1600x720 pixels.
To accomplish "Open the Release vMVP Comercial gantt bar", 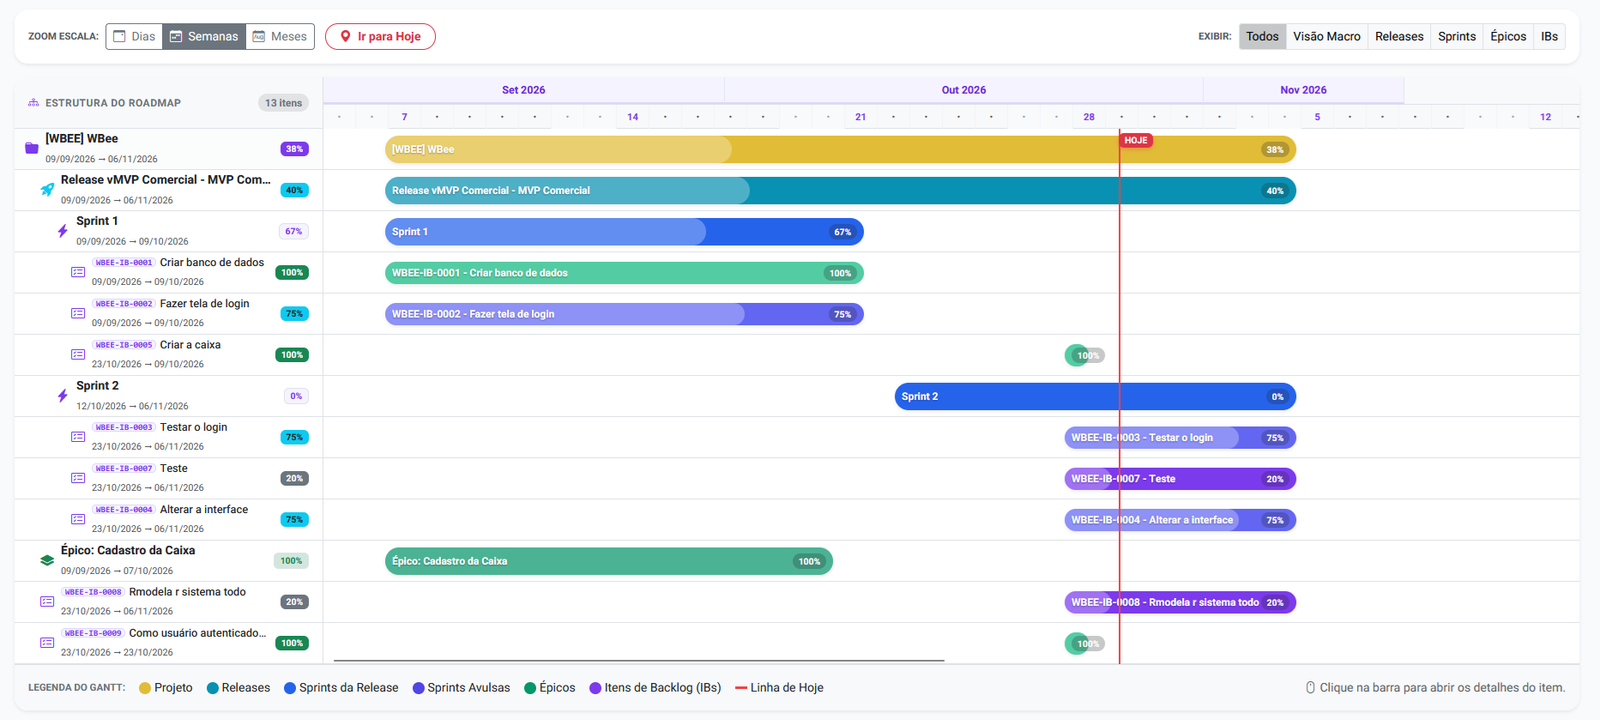I will pos(840,190).
